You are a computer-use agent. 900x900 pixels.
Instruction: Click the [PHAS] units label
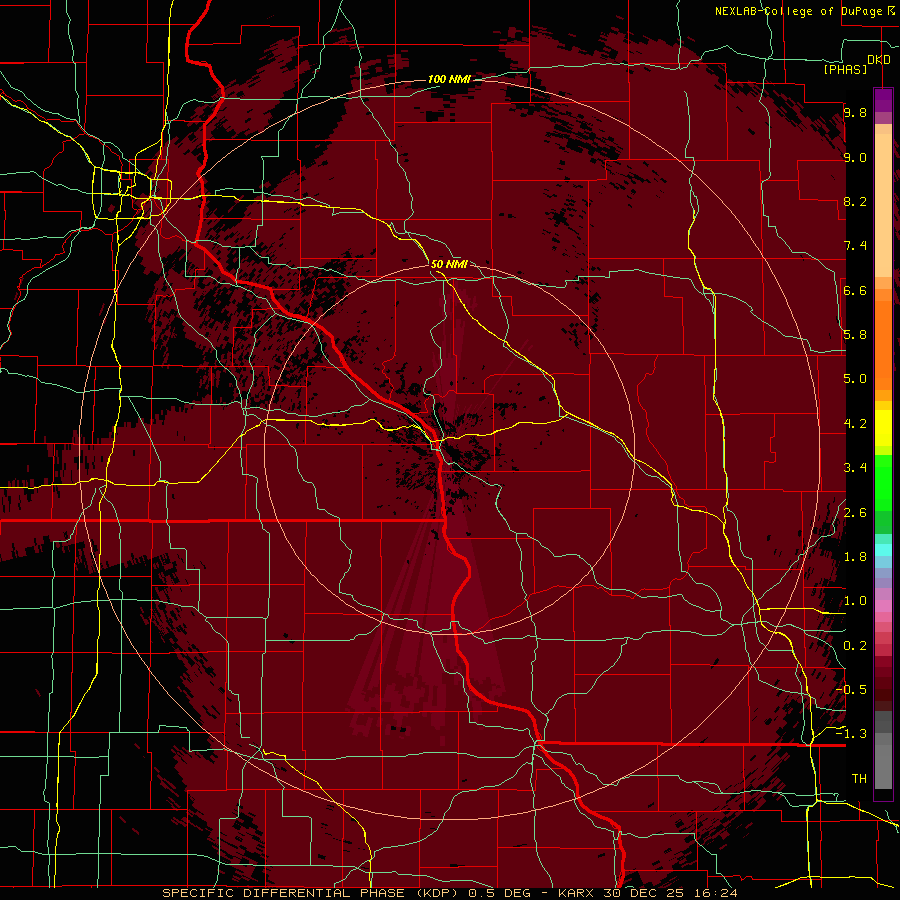tap(845, 70)
